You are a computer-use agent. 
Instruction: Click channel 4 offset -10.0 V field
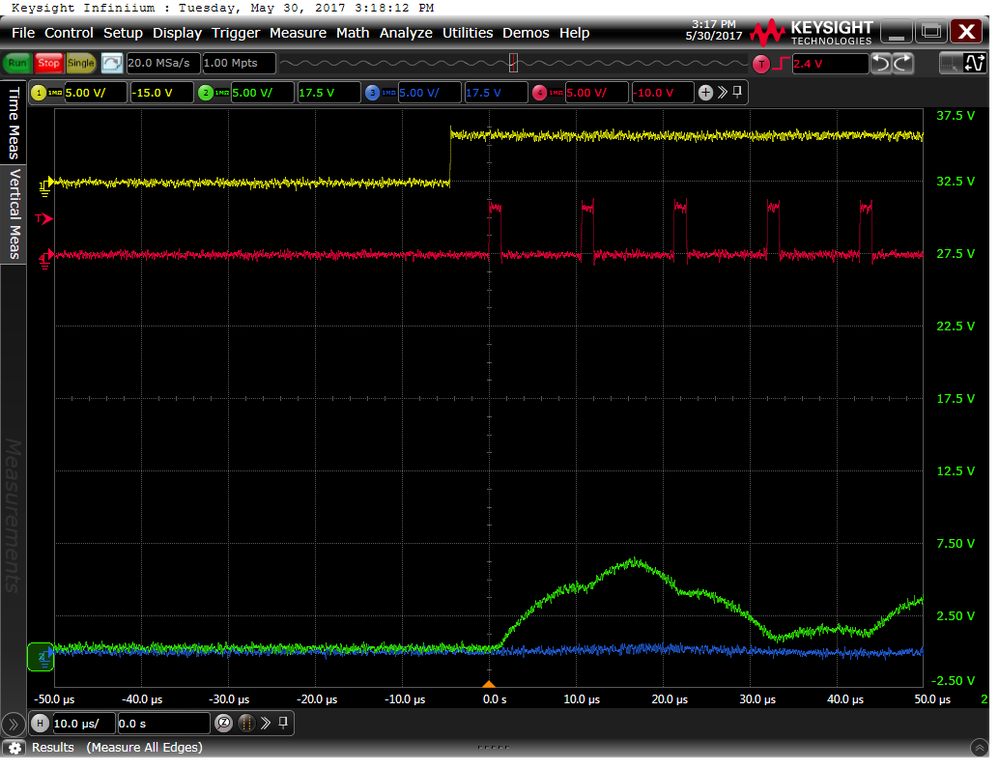tap(663, 93)
